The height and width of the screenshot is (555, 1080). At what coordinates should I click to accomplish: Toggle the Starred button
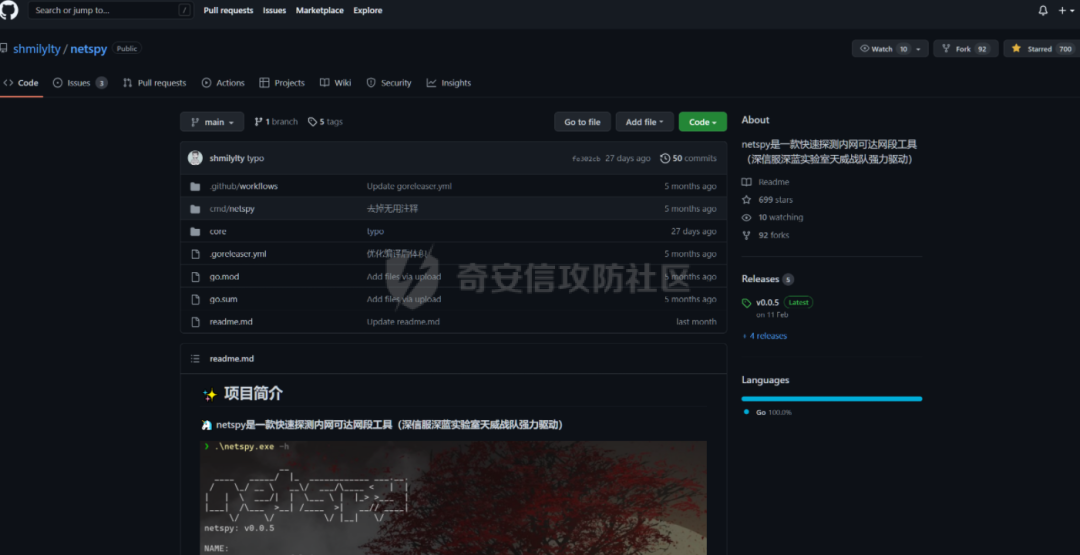click(x=1041, y=49)
